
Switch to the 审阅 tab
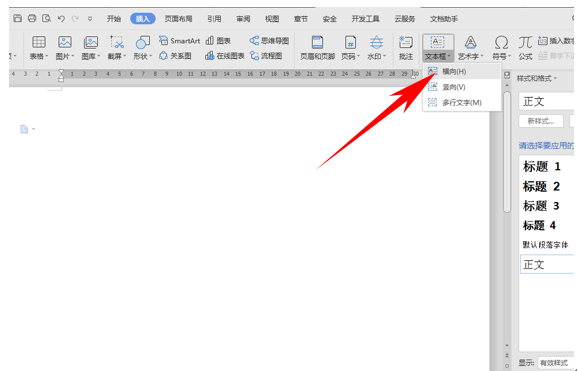pos(243,19)
